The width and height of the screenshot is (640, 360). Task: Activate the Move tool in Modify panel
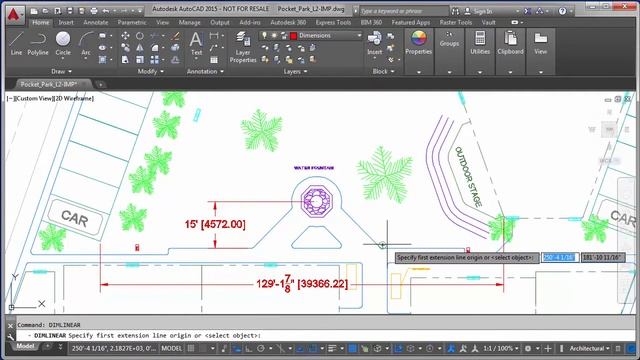click(125, 36)
